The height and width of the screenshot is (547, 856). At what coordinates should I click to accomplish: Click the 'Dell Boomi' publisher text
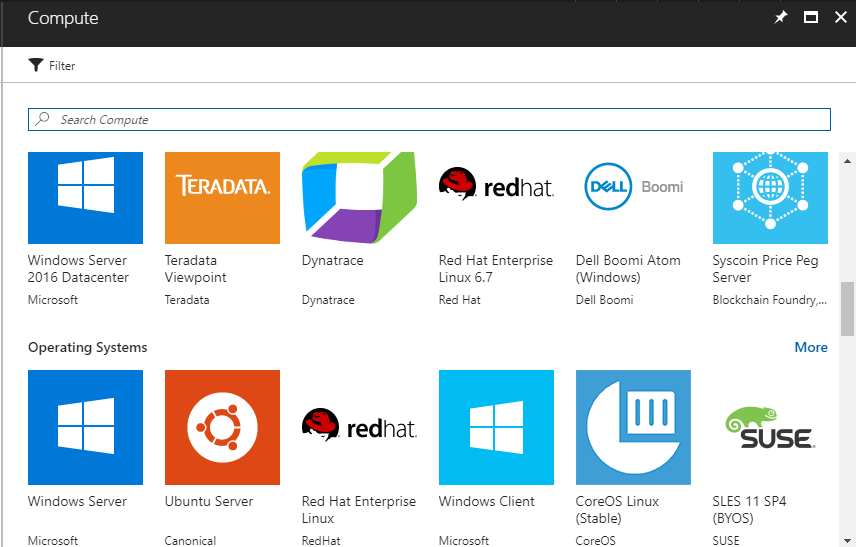(604, 300)
